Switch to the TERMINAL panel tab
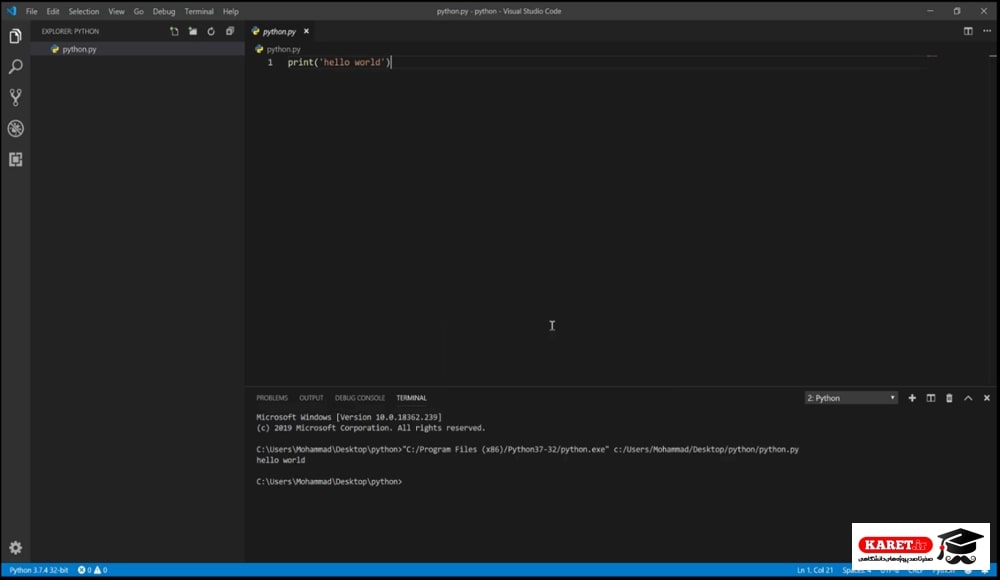This screenshot has height=580, width=1000. coord(411,398)
